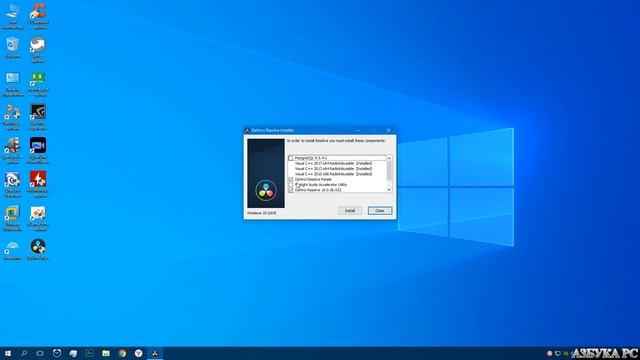Select the Visual C++ 2010 x86 Redistributable row

(333, 174)
